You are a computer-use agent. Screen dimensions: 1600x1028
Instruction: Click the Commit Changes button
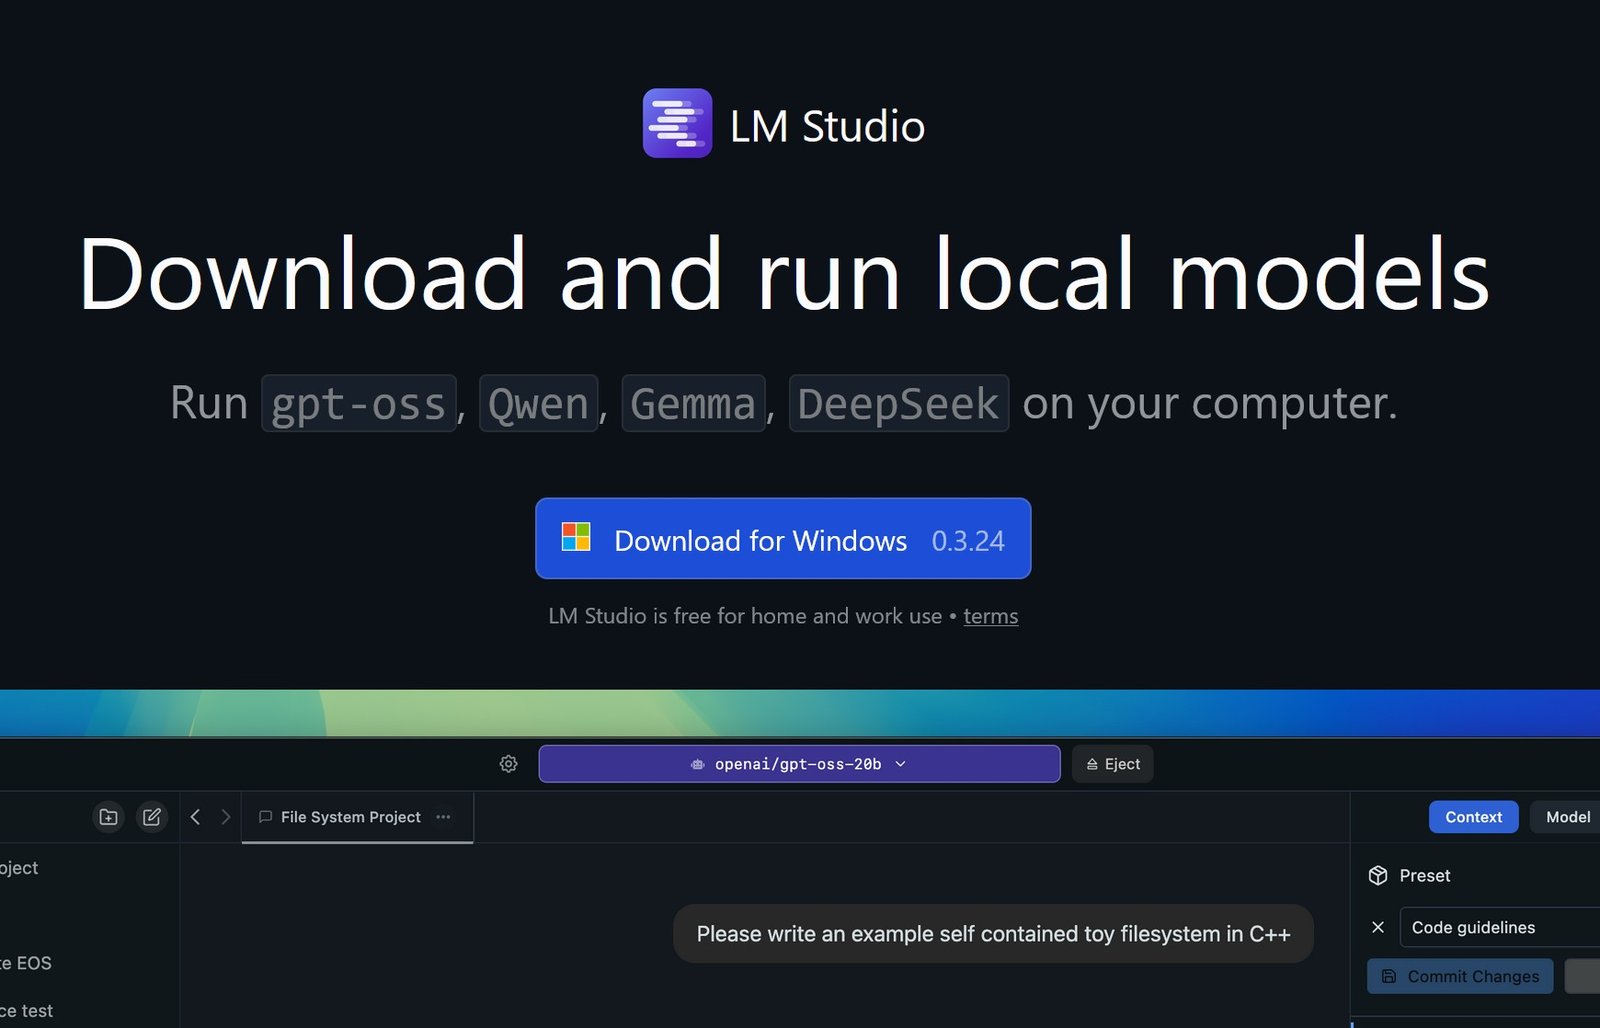click(1459, 976)
